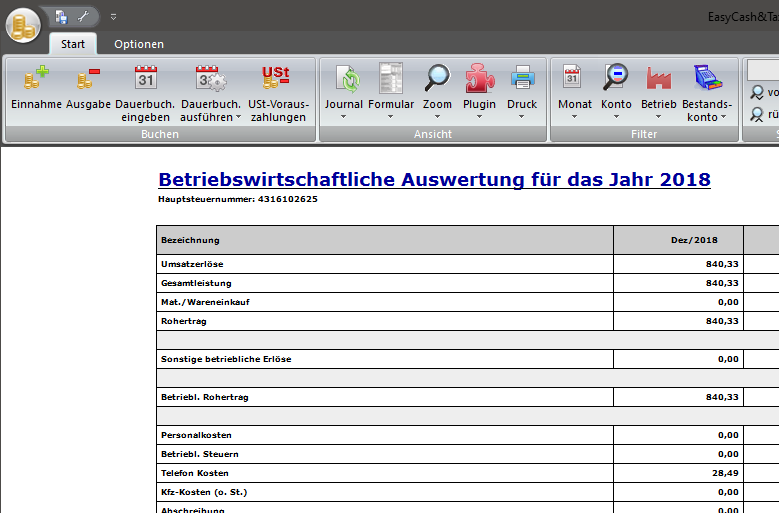Click USt-Vorauszahlungen icon
Screen dimensions: 779x513
pos(276,78)
